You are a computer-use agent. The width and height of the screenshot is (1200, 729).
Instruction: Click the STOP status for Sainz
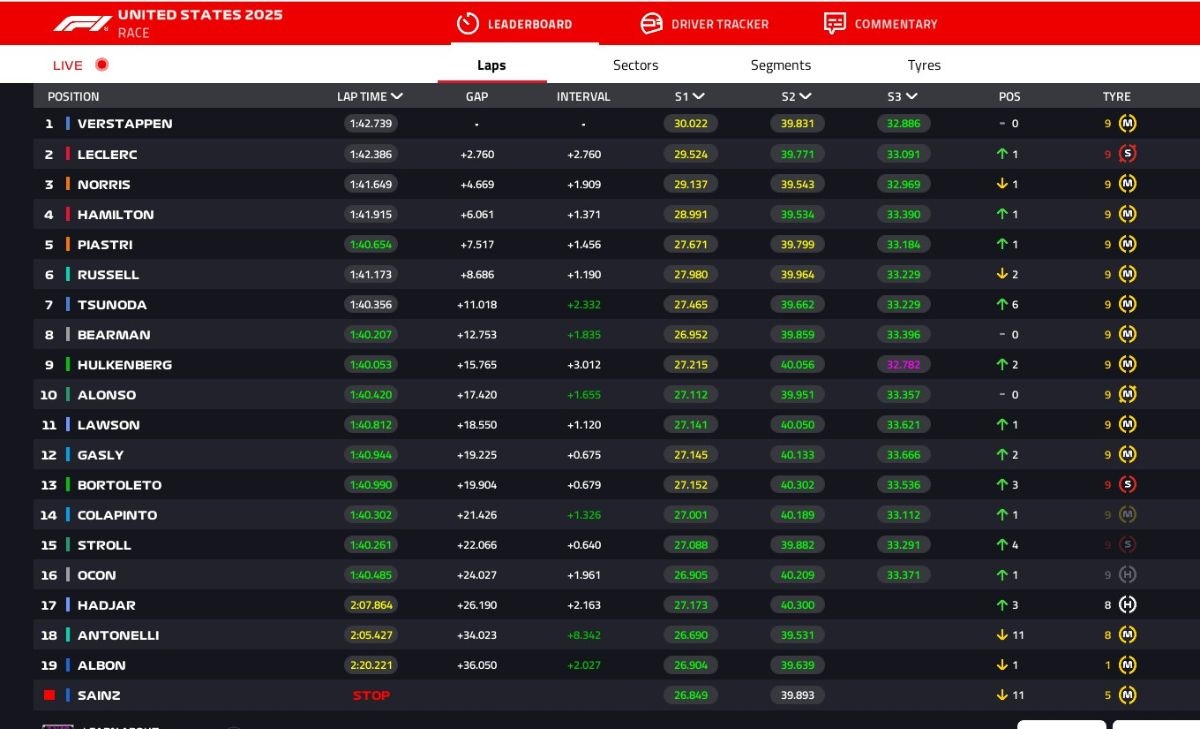(371, 695)
